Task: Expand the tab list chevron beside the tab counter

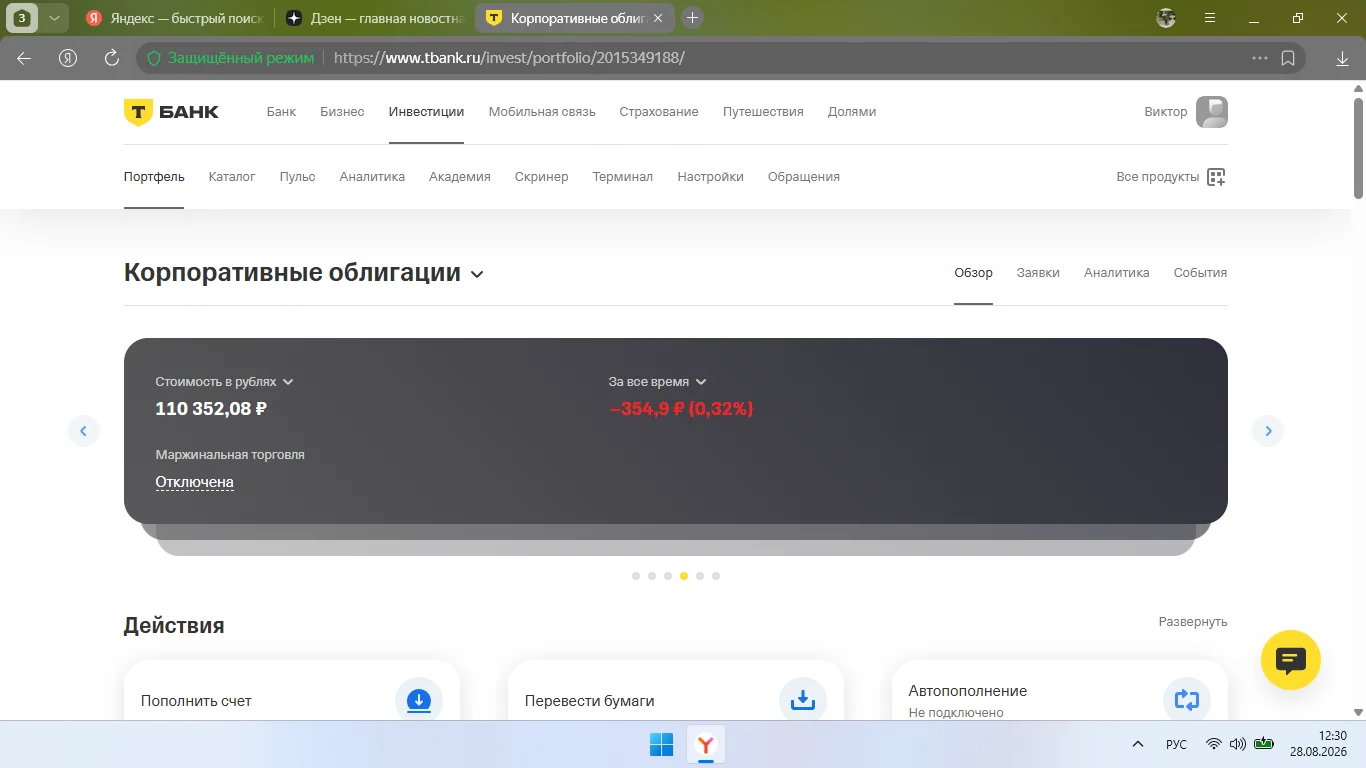Action: 54,18
